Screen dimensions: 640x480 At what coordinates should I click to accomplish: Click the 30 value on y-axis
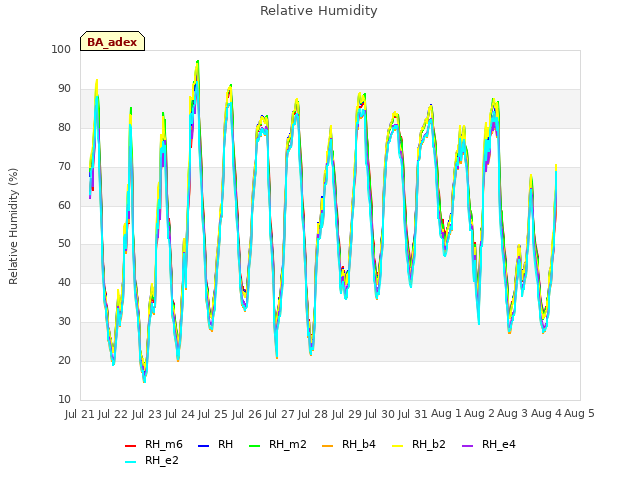[x=64, y=322]
